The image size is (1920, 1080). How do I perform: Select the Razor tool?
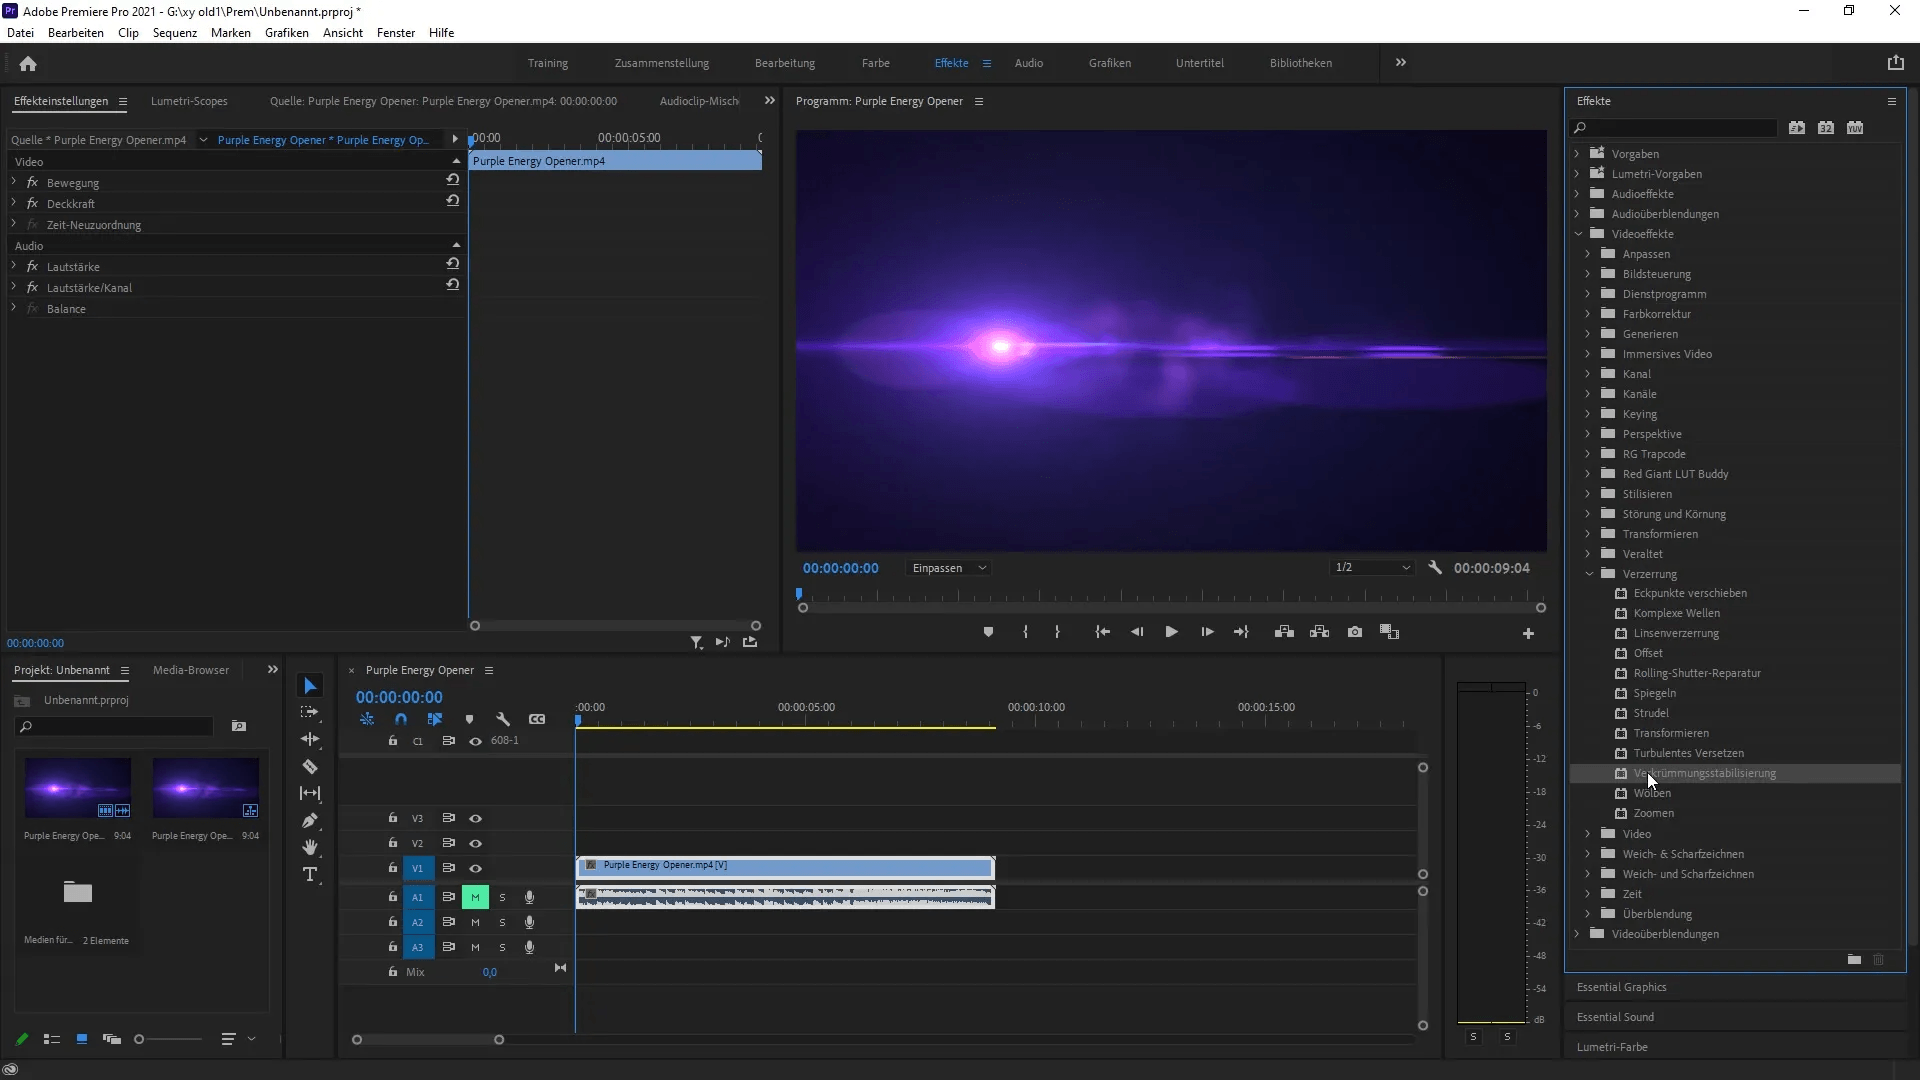310,767
